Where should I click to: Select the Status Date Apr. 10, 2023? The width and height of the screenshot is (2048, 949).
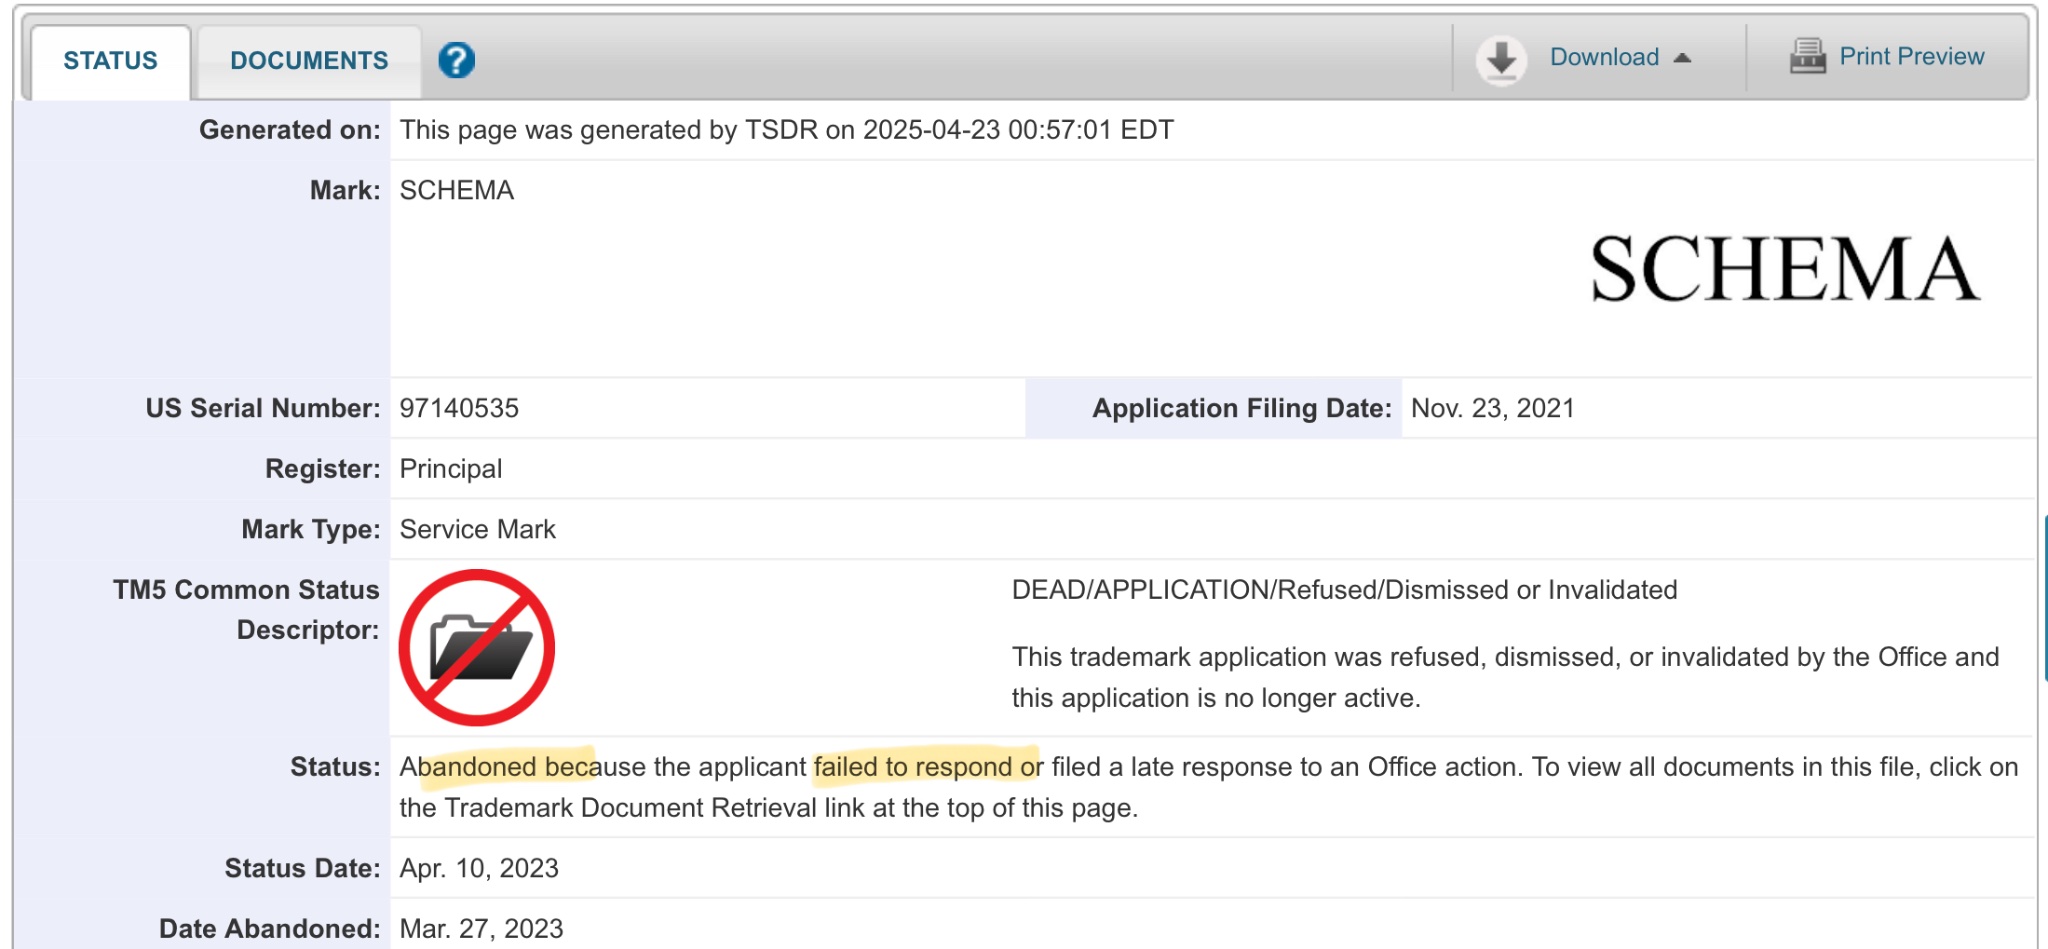[x=479, y=868]
